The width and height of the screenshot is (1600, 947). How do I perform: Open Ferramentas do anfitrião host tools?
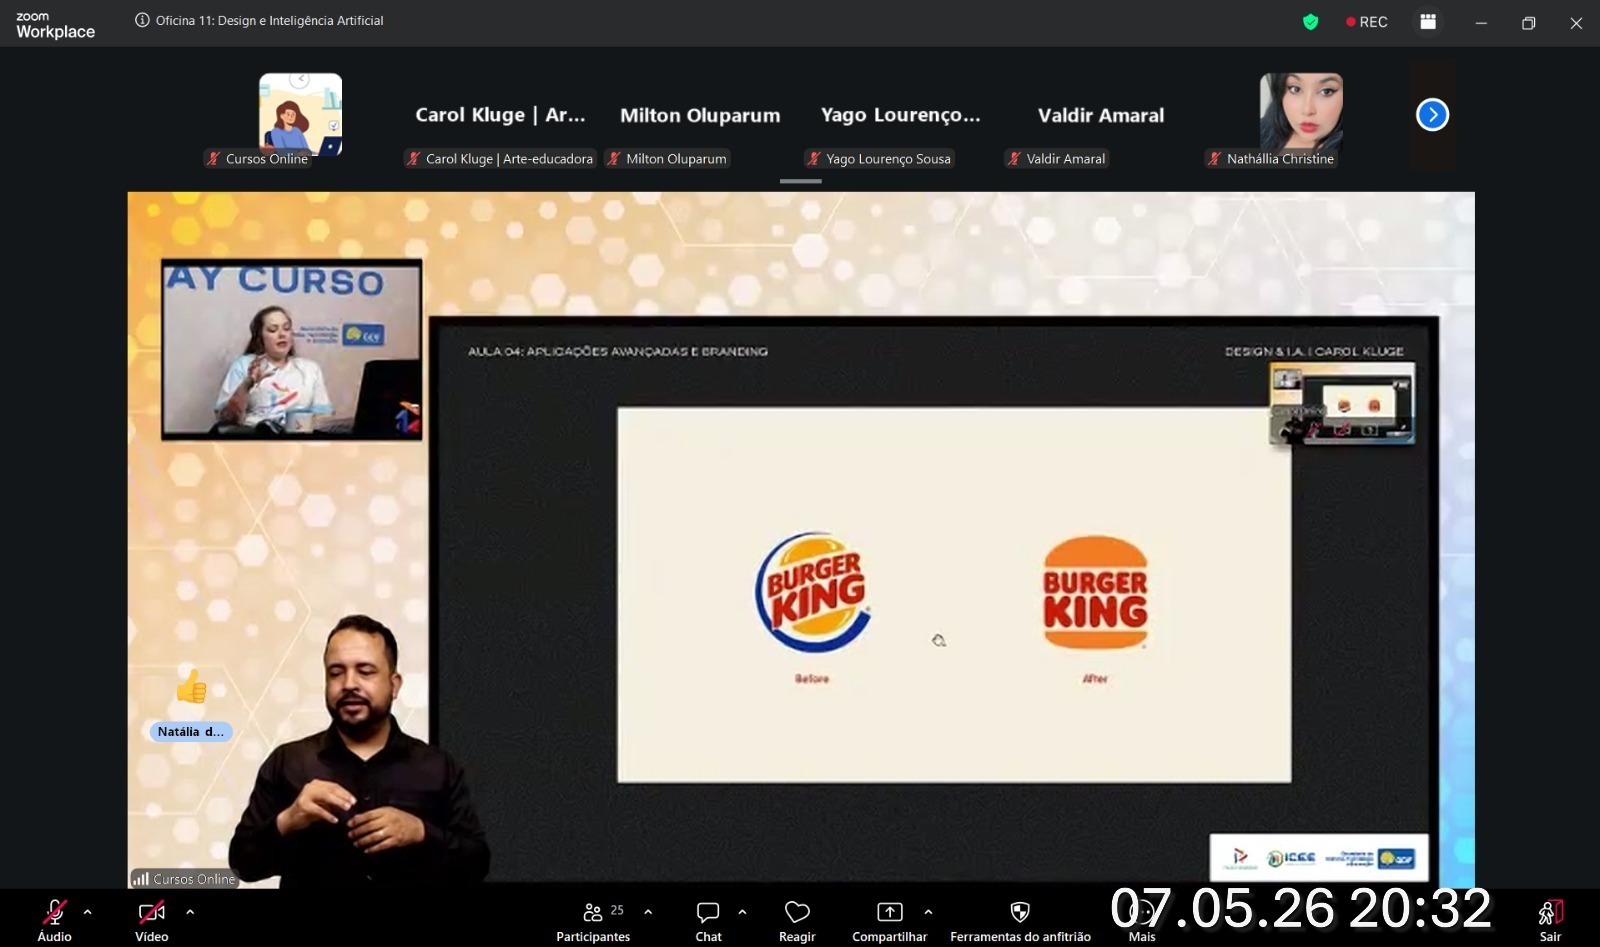tap(1020, 920)
